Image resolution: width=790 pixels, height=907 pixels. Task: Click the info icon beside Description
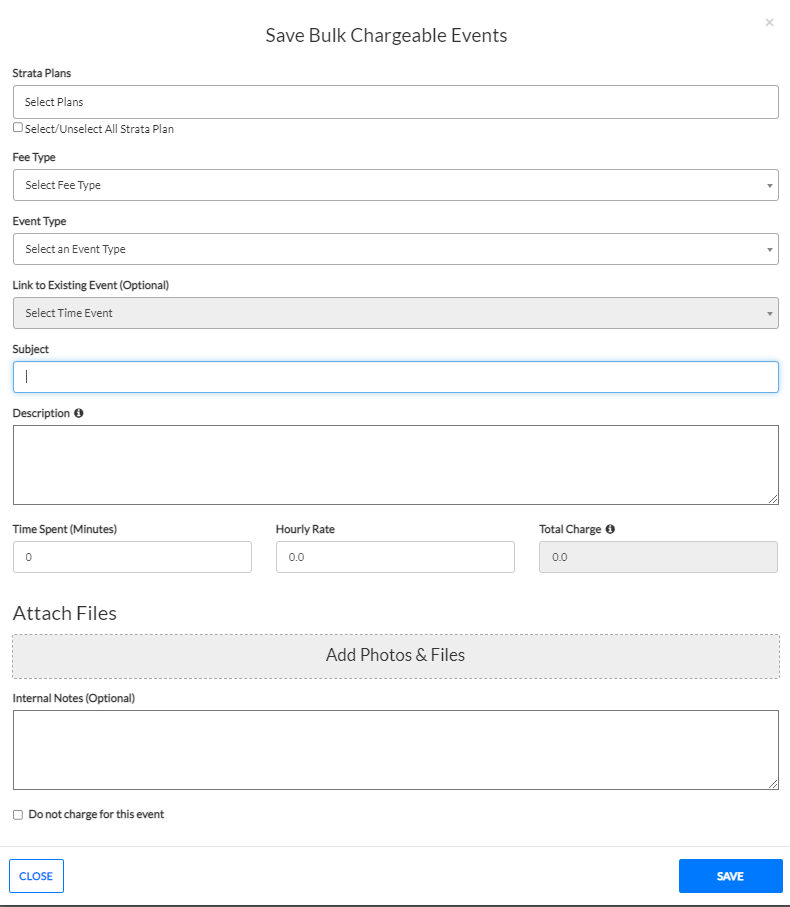79,413
